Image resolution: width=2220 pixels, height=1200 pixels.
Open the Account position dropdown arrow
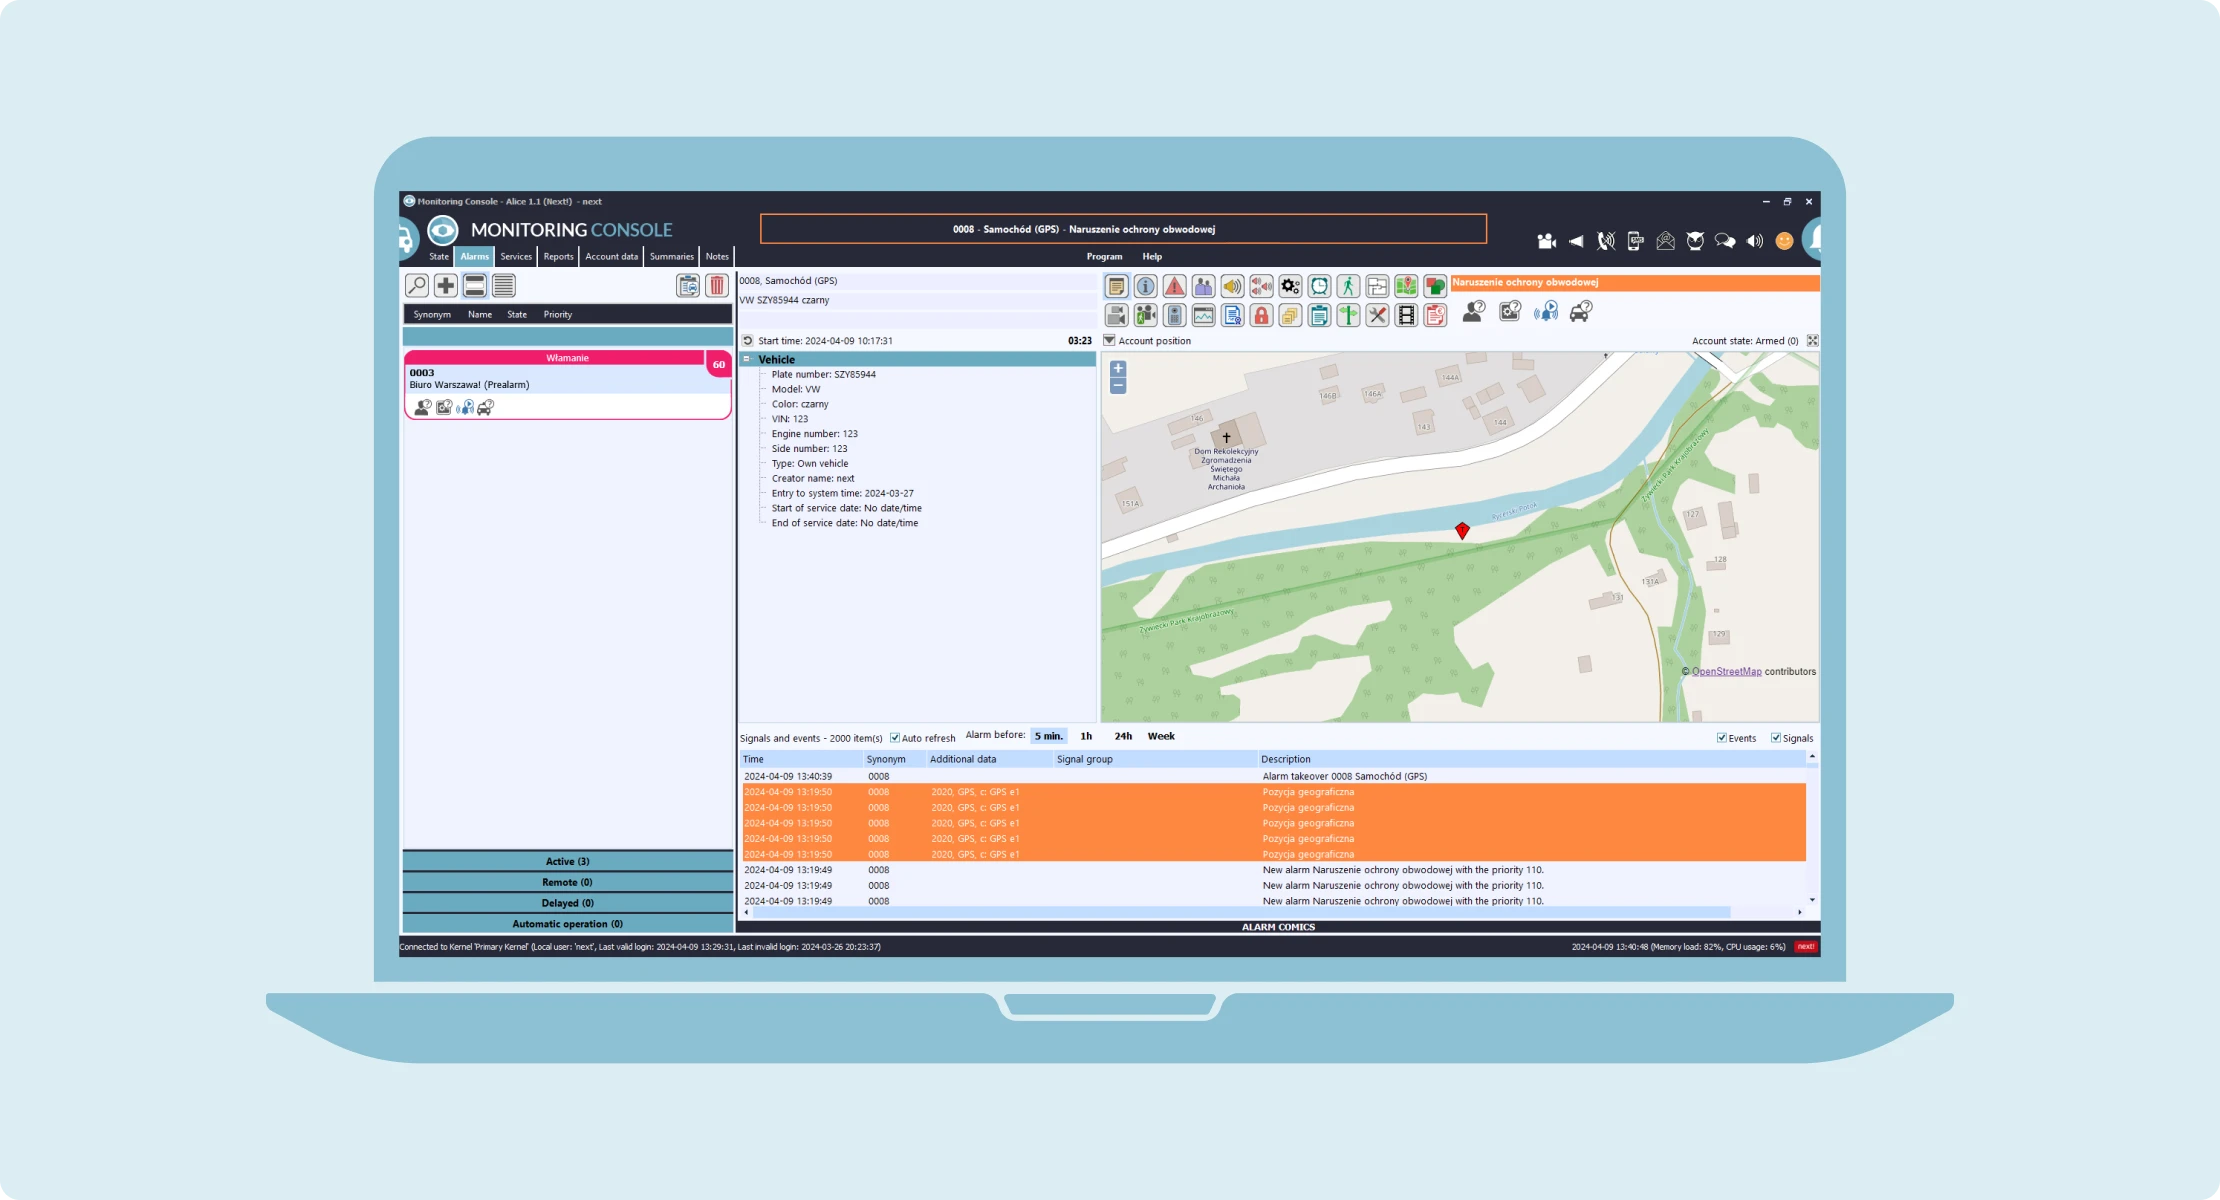pos(1109,341)
